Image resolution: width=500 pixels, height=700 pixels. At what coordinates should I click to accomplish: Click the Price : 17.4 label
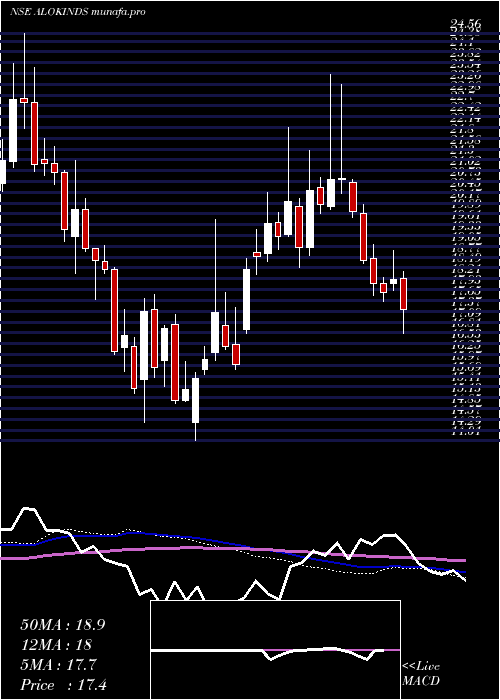(63, 684)
